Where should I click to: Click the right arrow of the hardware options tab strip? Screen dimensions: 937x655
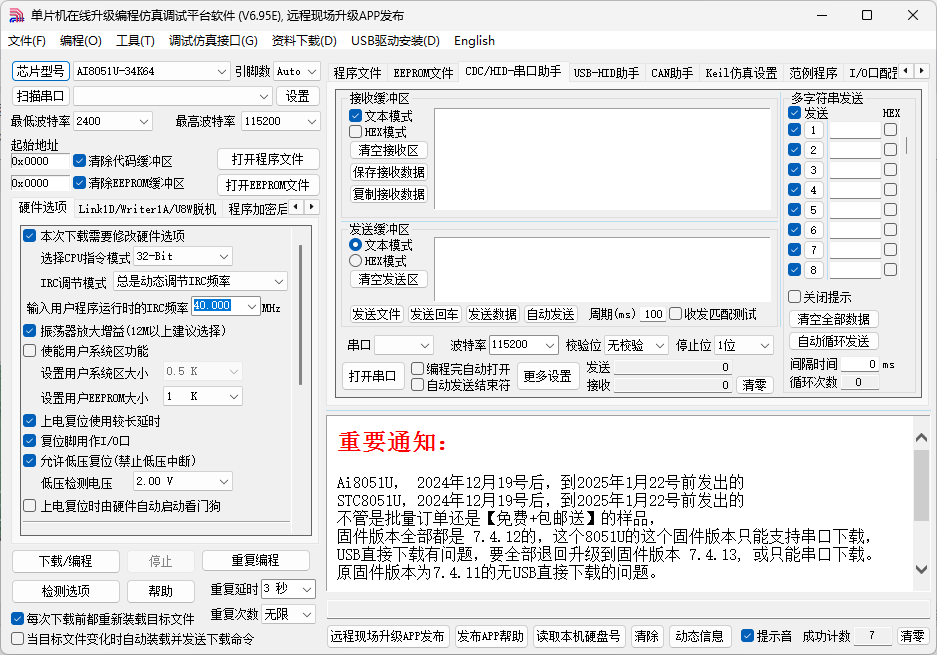point(311,207)
